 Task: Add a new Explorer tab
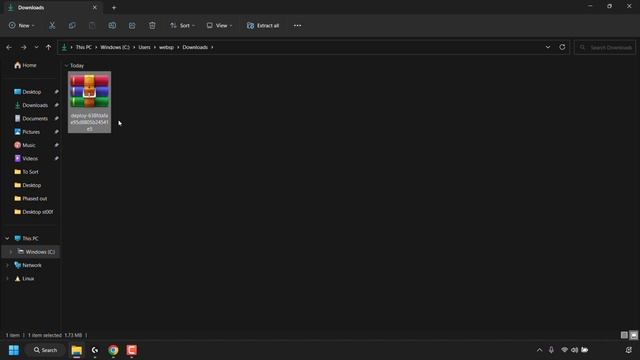pyautogui.click(x=114, y=7)
